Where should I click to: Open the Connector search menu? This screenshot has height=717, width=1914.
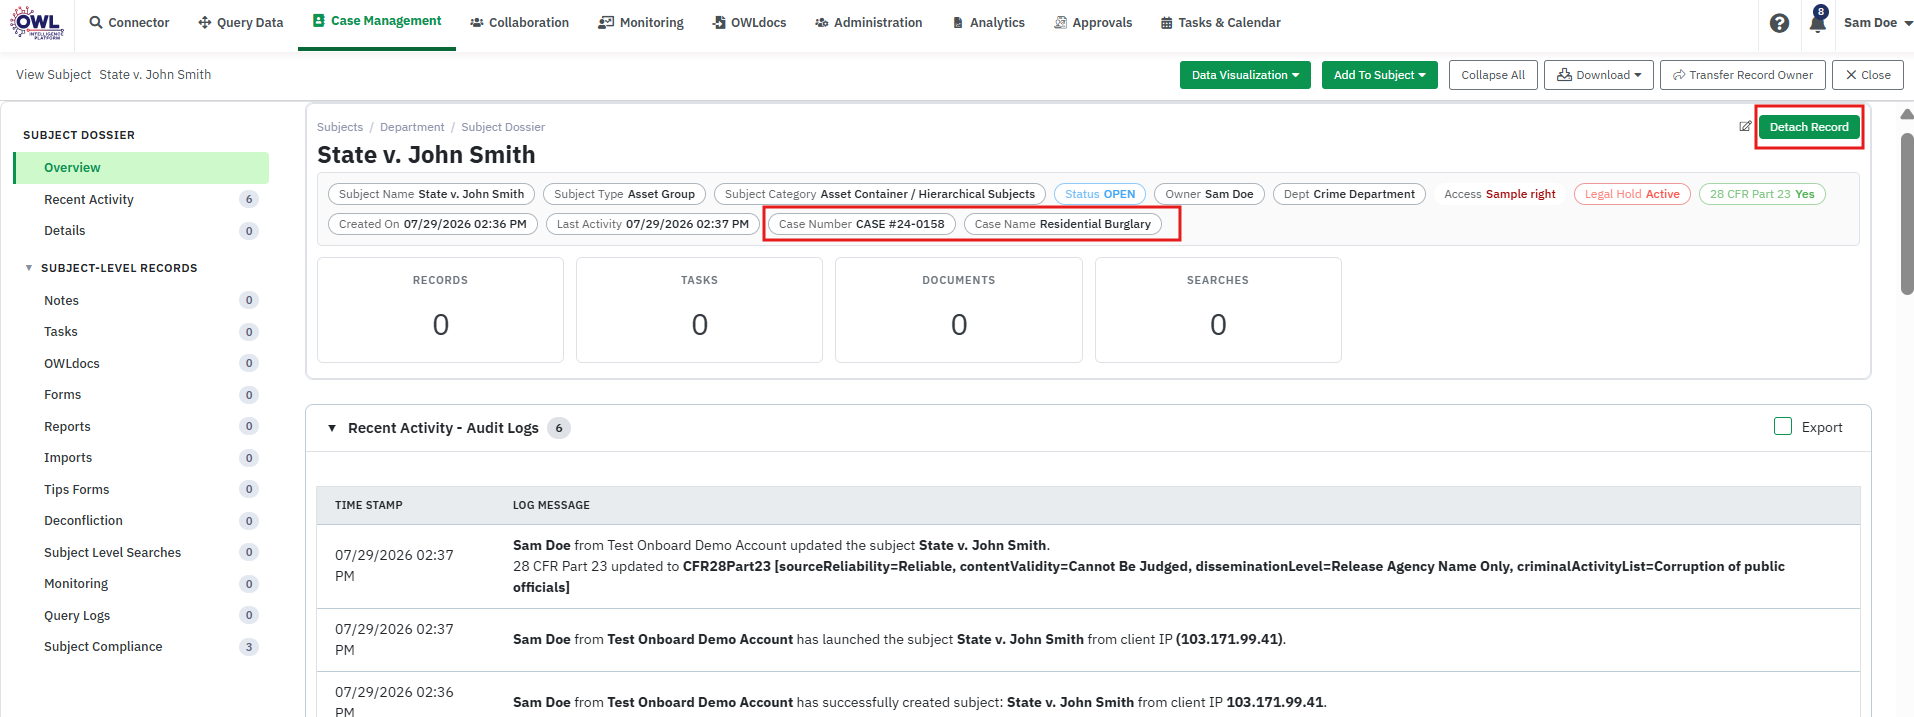(129, 22)
